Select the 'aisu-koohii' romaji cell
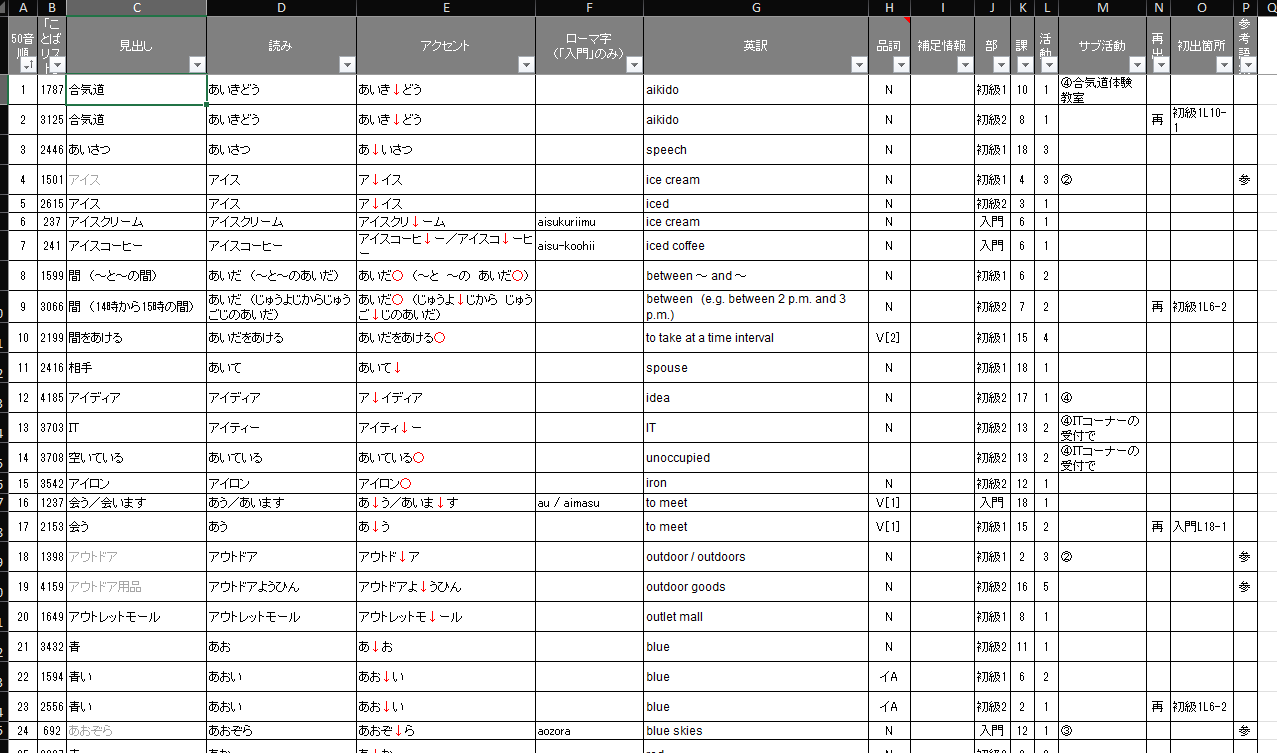1277x753 pixels. [590, 246]
